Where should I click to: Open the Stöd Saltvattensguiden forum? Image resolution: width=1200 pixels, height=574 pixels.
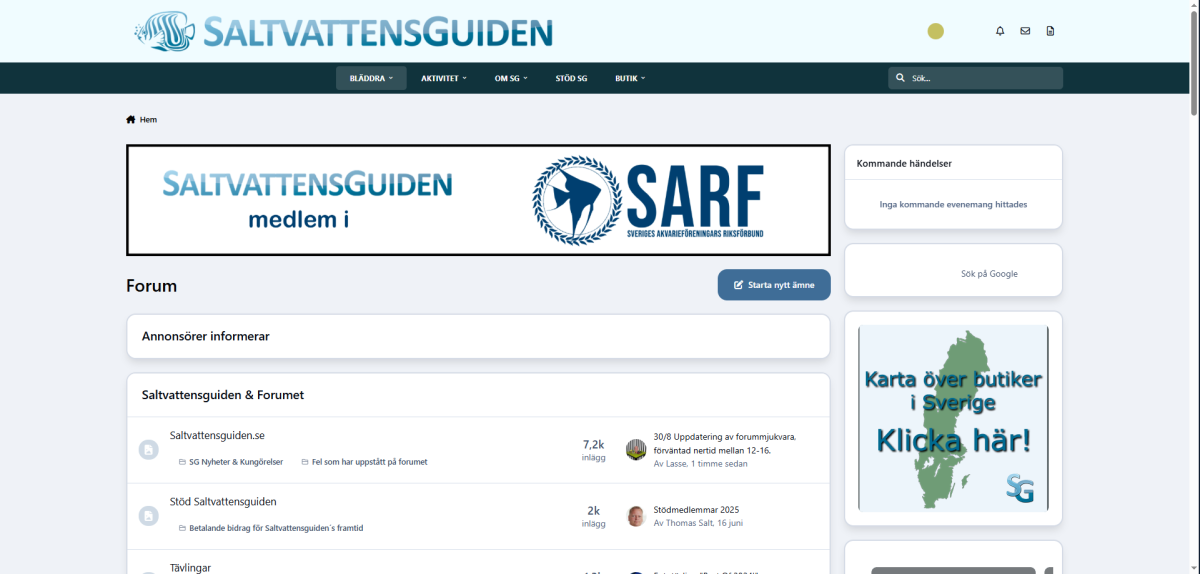pos(223,502)
